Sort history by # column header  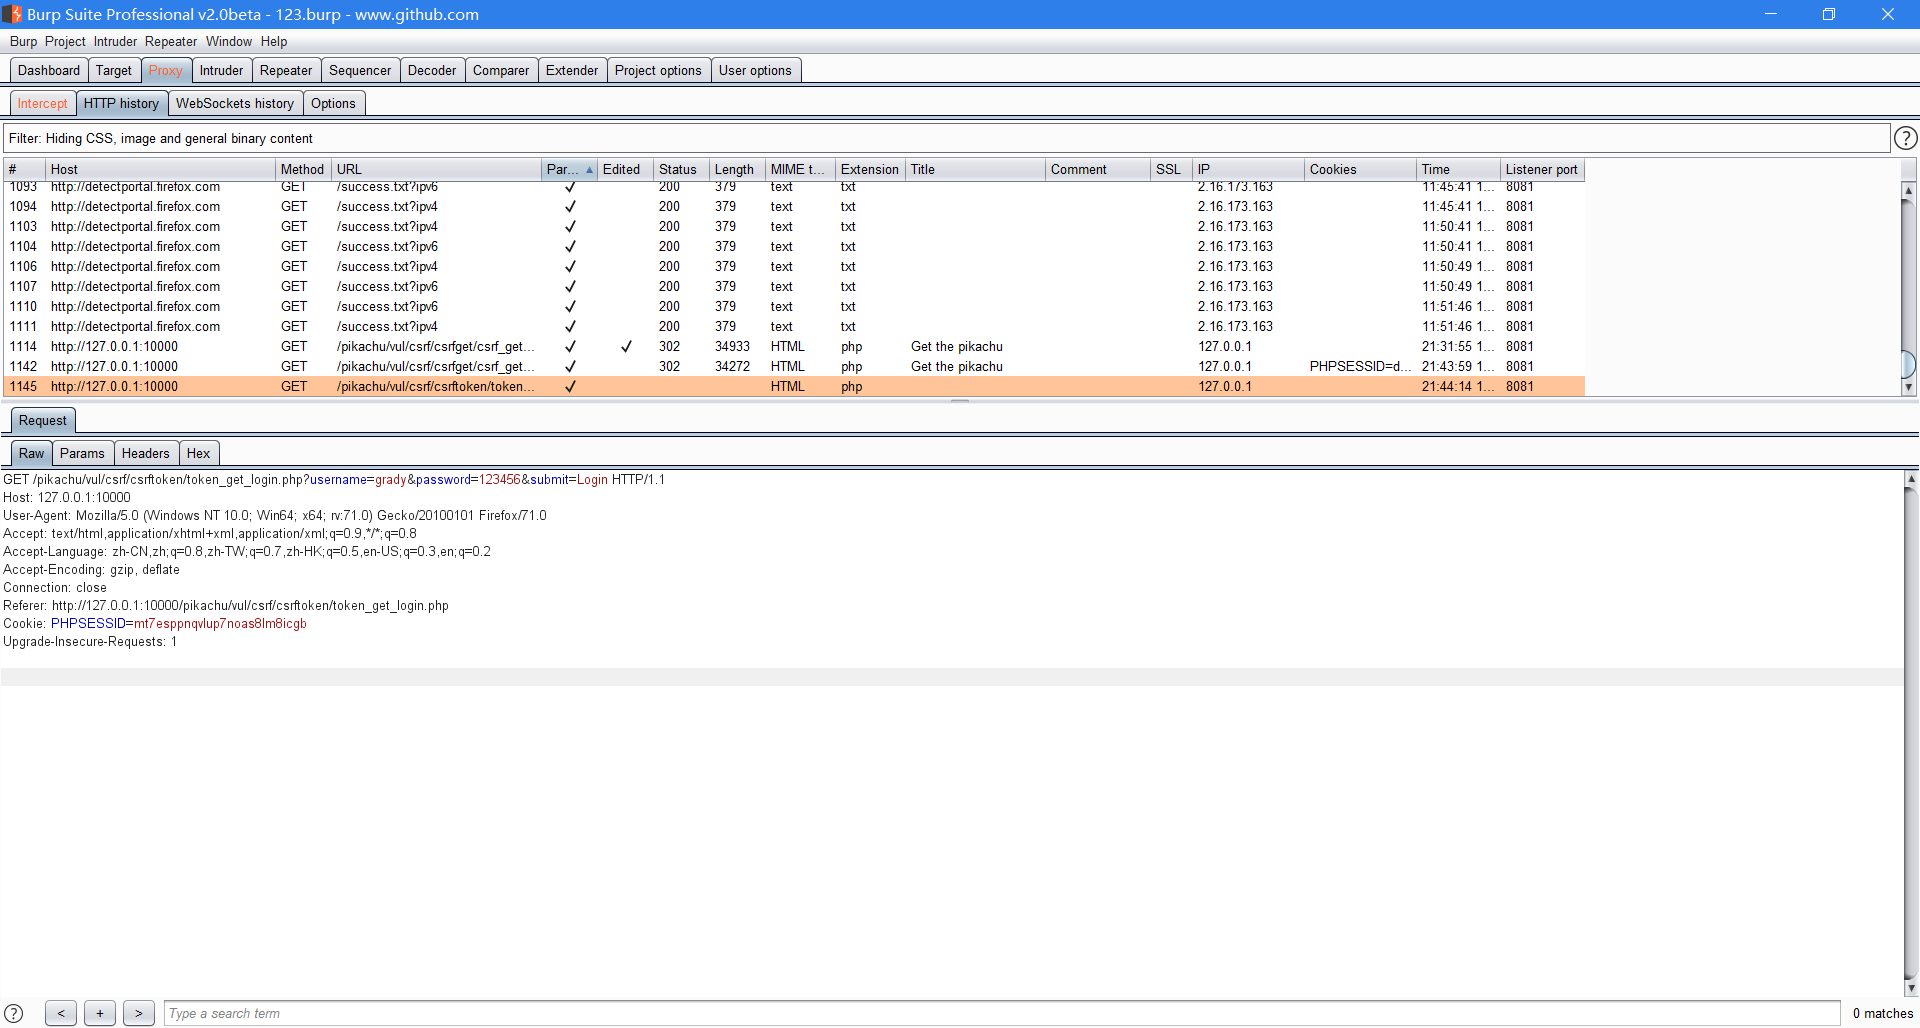coord(24,169)
